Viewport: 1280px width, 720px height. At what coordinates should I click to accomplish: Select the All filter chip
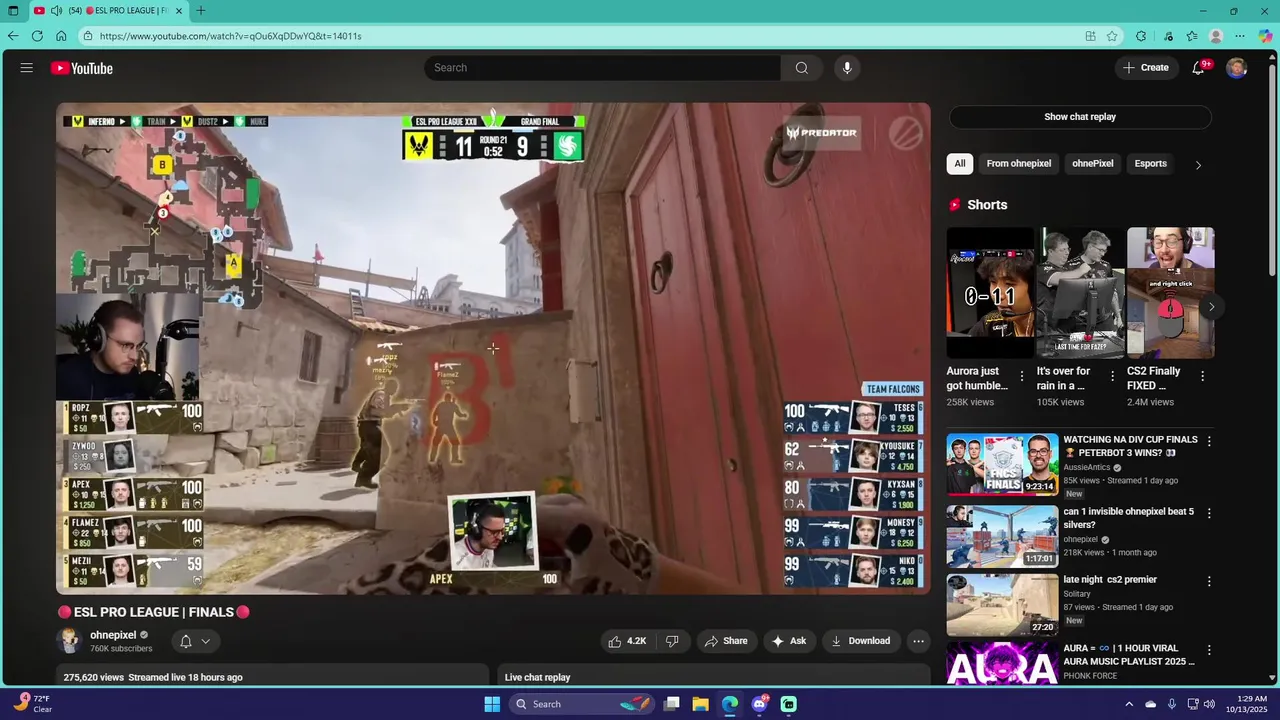point(960,164)
